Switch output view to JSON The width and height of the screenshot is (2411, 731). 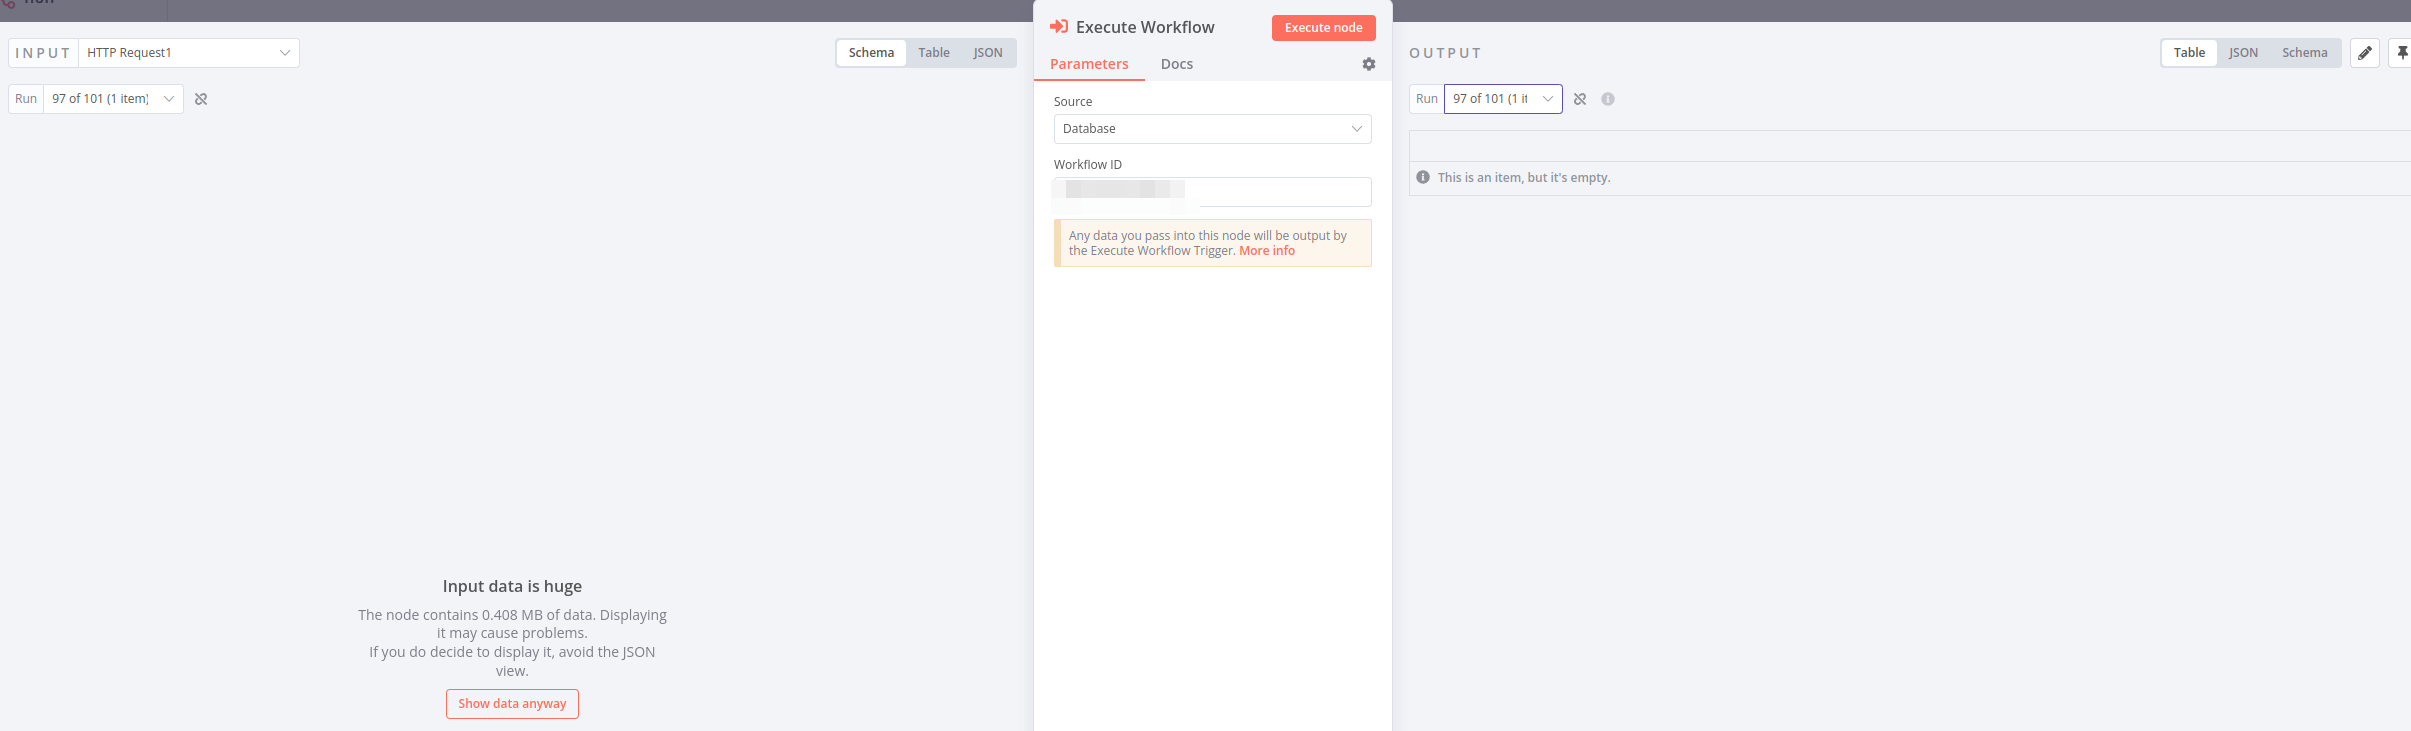(2243, 53)
